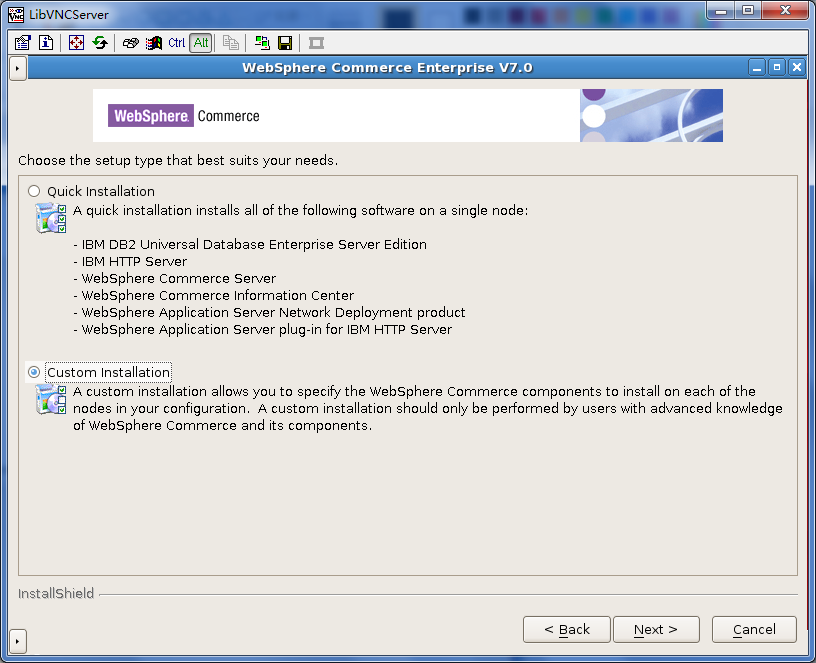Click the 'IBM HTTP Server' line
Viewport: 816px width, 663px height.
point(134,262)
